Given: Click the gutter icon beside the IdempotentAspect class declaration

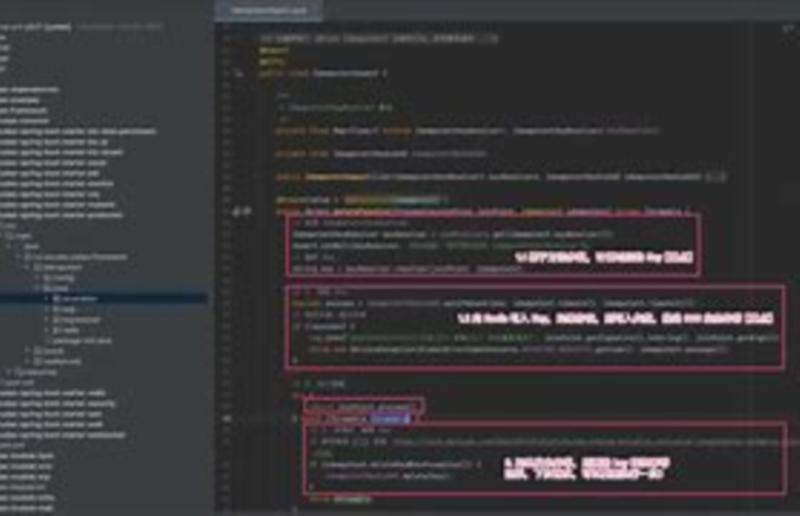Looking at the screenshot, I should (x=238, y=73).
